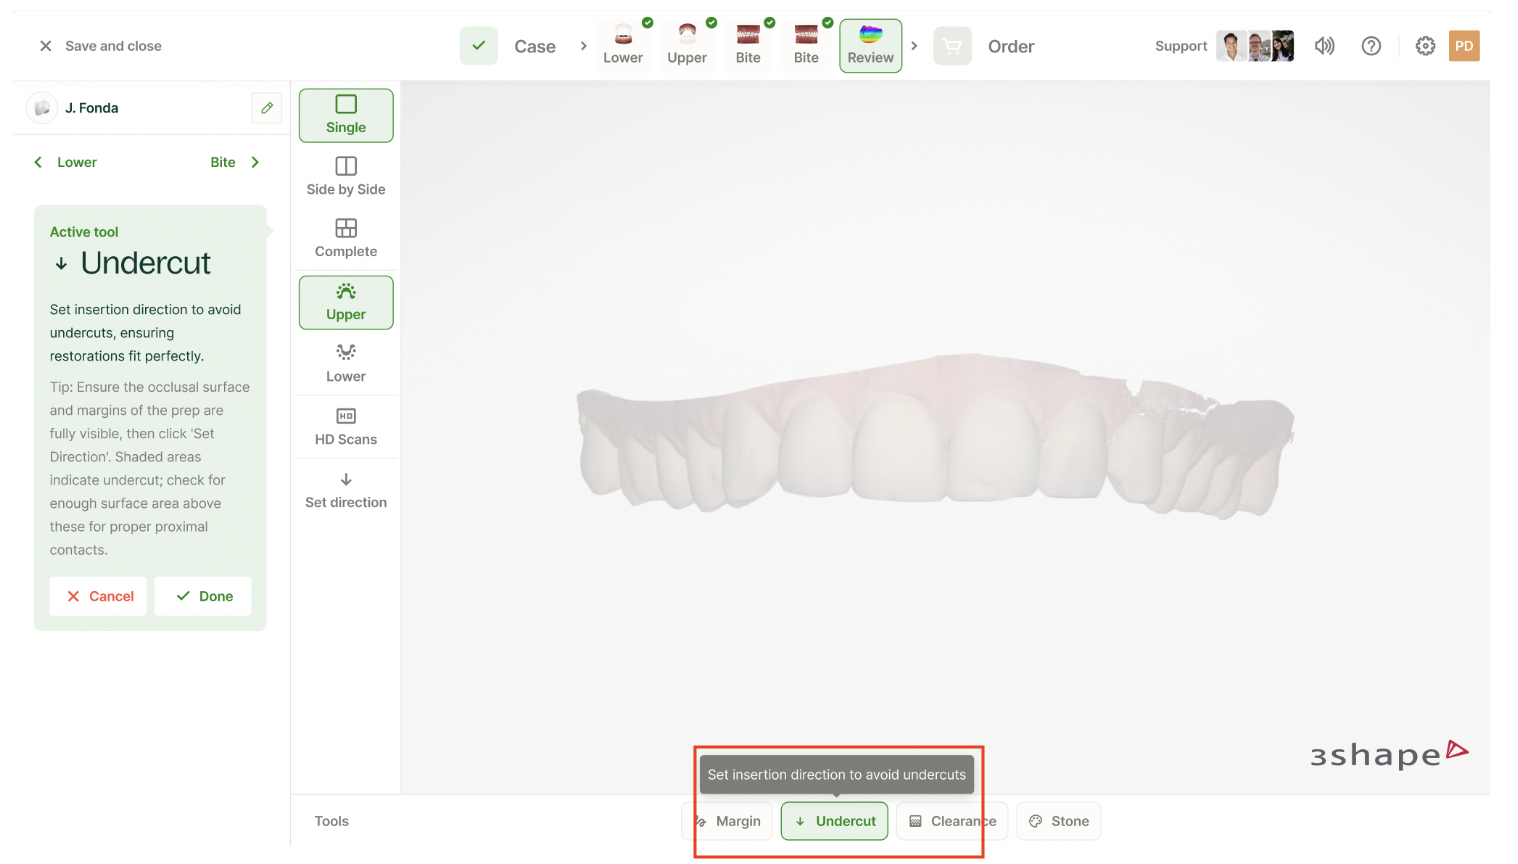Click the PD user avatar
The width and height of the screenshot is (1518, 864).
pyautogui.click(x=1464, y=46)
